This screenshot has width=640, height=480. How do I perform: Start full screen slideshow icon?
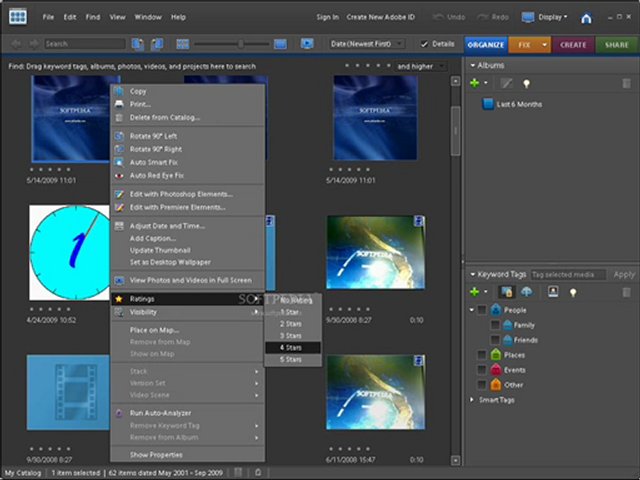pyautogui.click(x=307, y=43)
